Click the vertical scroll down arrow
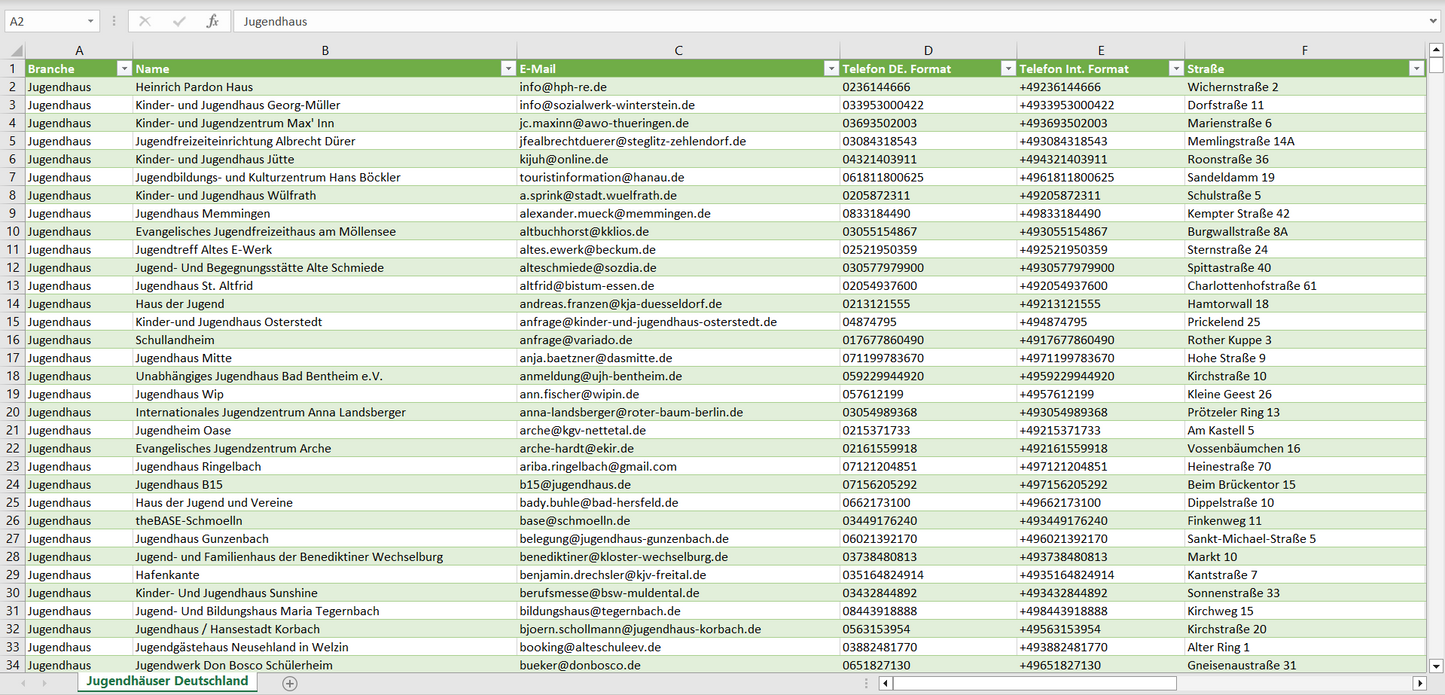Screen dimensions: 1445x695 1436,665
